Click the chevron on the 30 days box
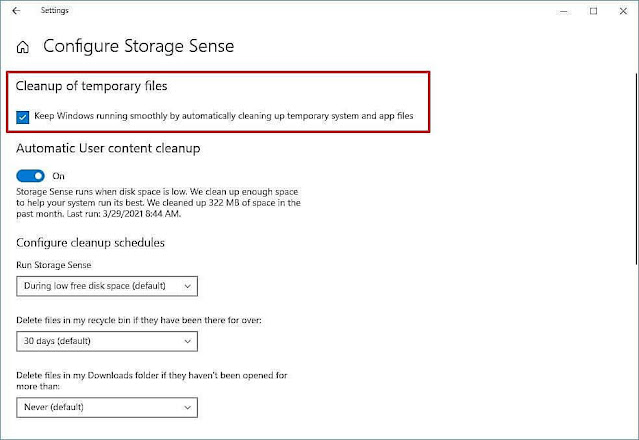639x440 pixels. pos(186,342)
